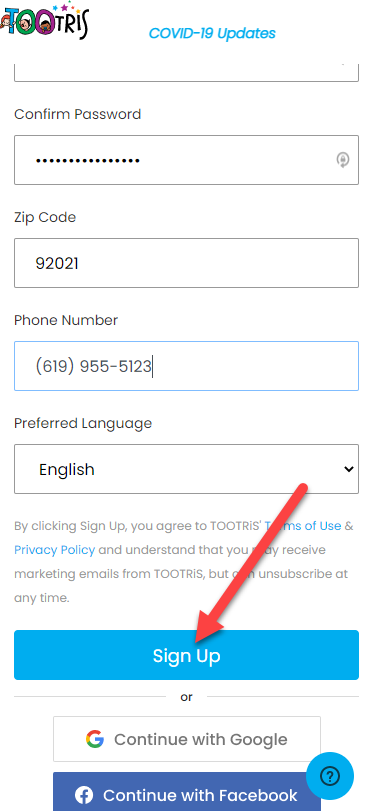Click the Zip Code label text
Viewport: 374px width, 811px height.
click(45, 217)
